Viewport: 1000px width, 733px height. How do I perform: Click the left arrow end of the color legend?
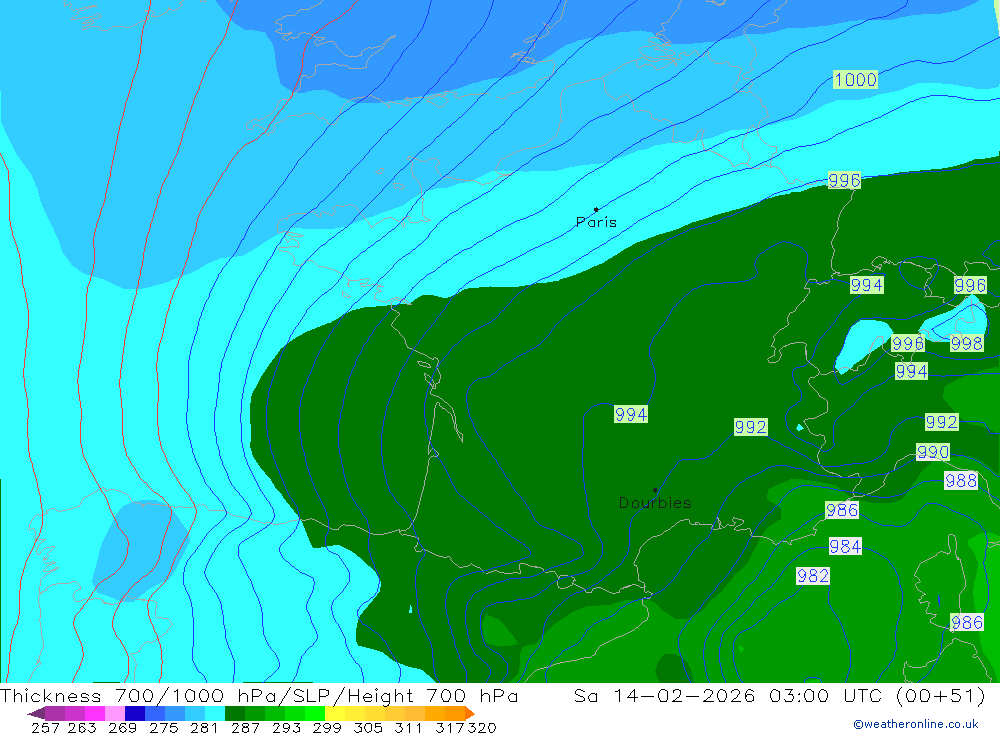click(x=35, y=713)
